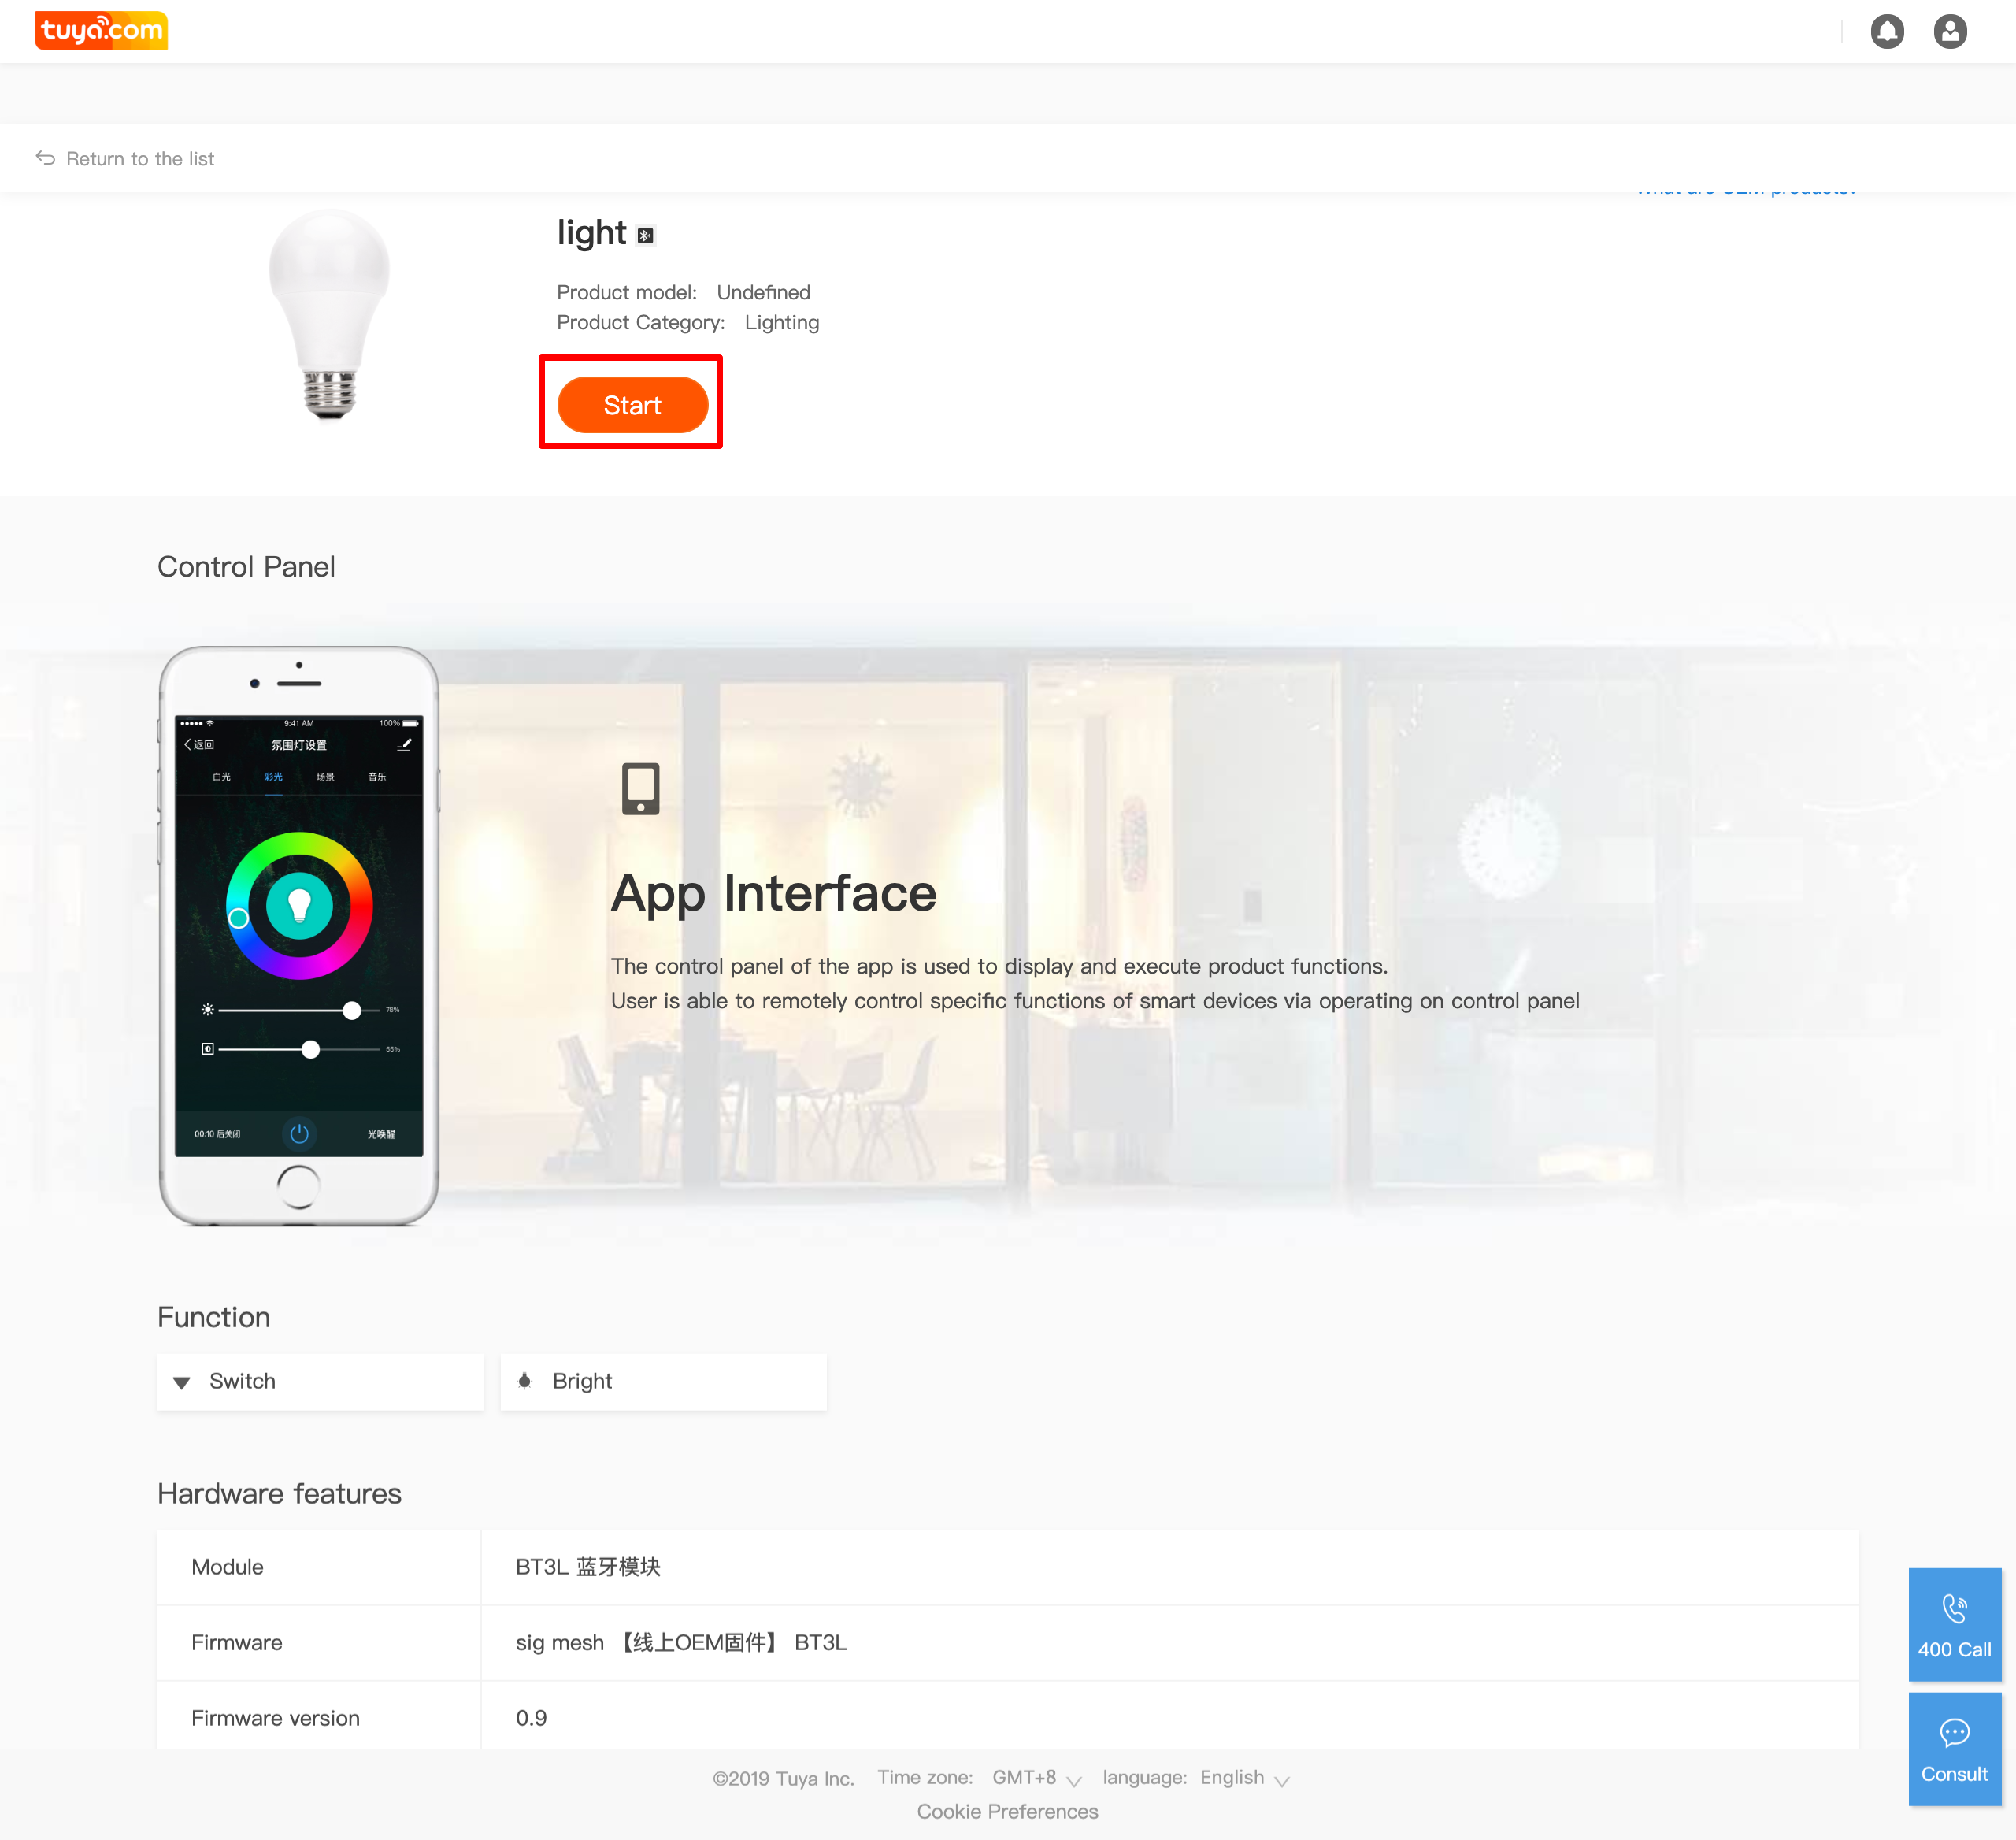Open the notifications bell
This screenshot has height=1840, width=2016.
[1886, 32]
